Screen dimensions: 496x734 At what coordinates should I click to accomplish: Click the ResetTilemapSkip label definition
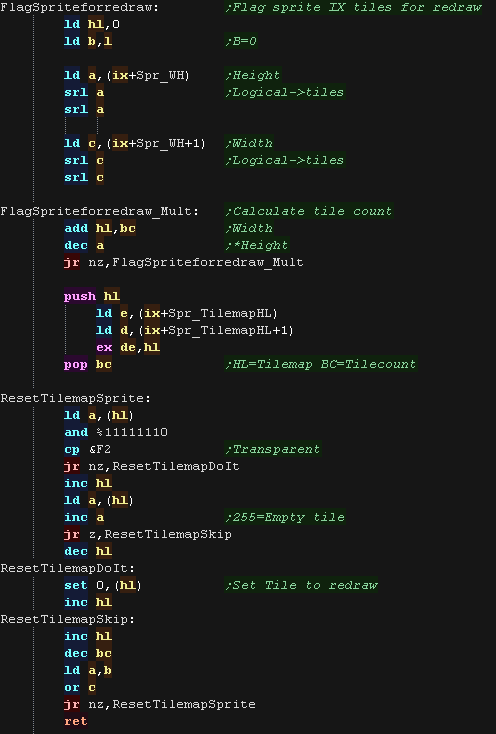(67, 619)
